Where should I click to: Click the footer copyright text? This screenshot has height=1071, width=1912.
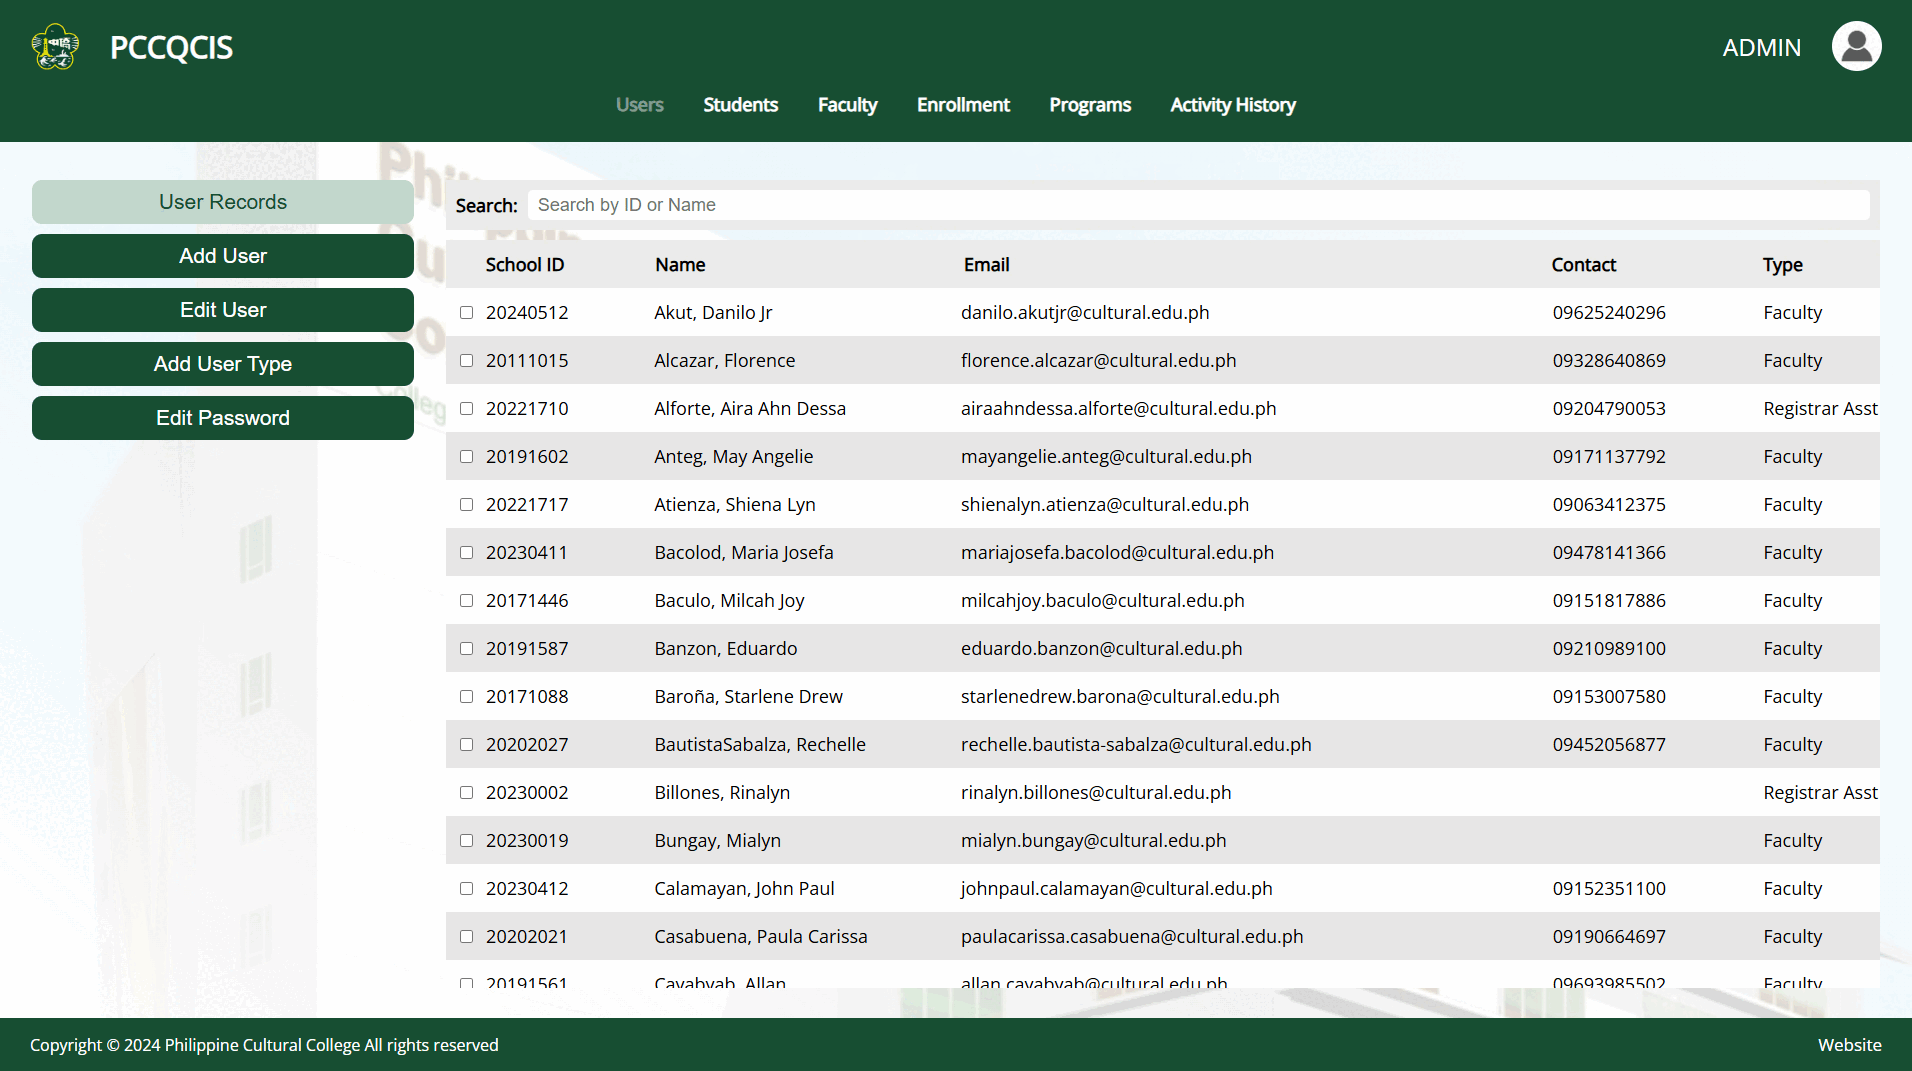click(264, 1045)
